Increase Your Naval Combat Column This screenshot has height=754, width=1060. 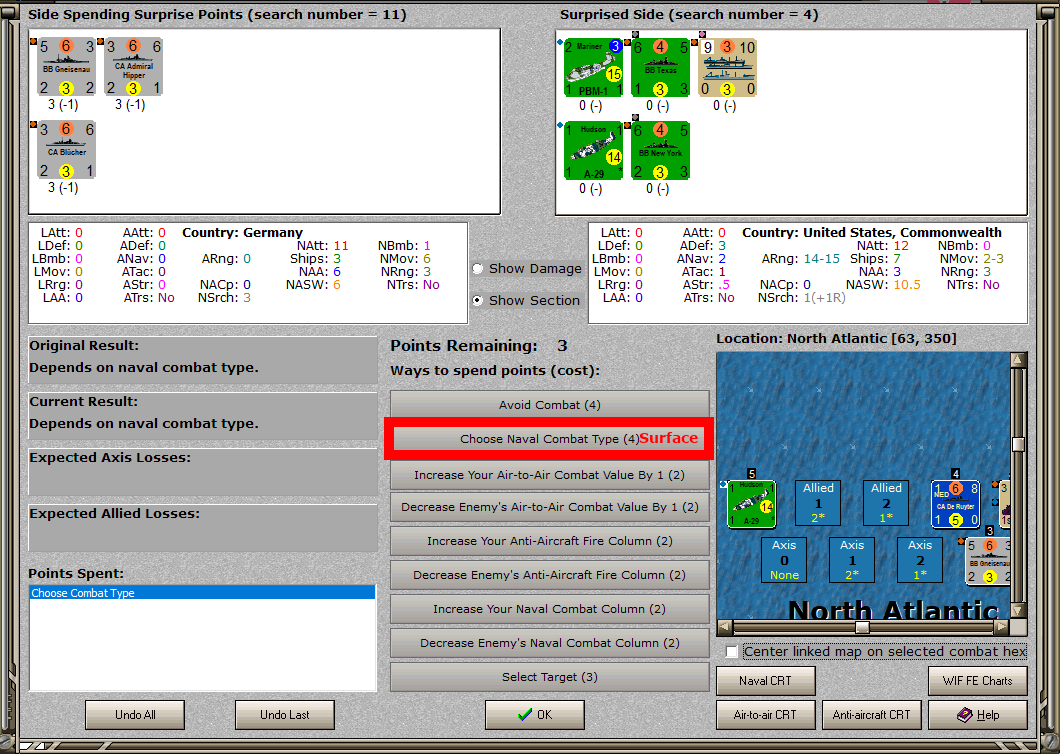pos(550,609)
